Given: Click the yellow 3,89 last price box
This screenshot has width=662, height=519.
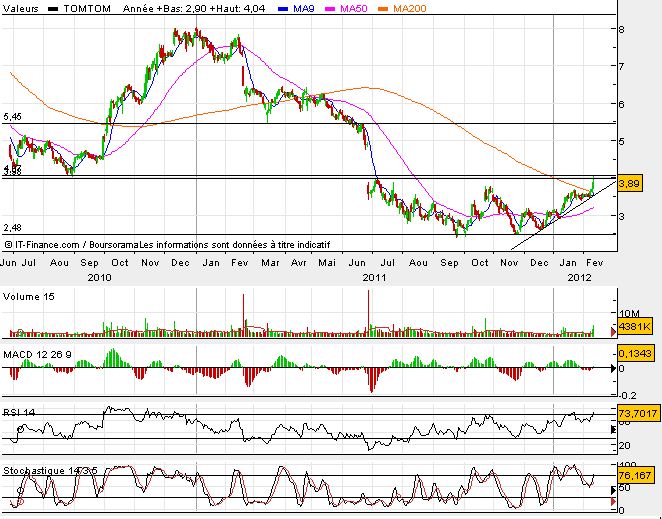Looking at the screenshot, I should 629,184.
